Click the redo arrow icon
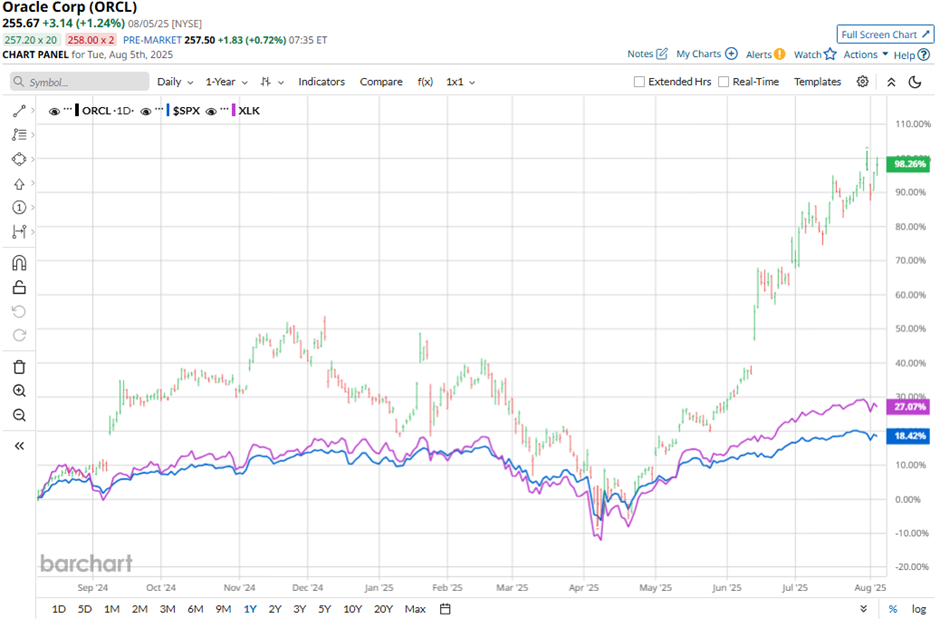This screenshot has width=940, height=619. [19, 336]
